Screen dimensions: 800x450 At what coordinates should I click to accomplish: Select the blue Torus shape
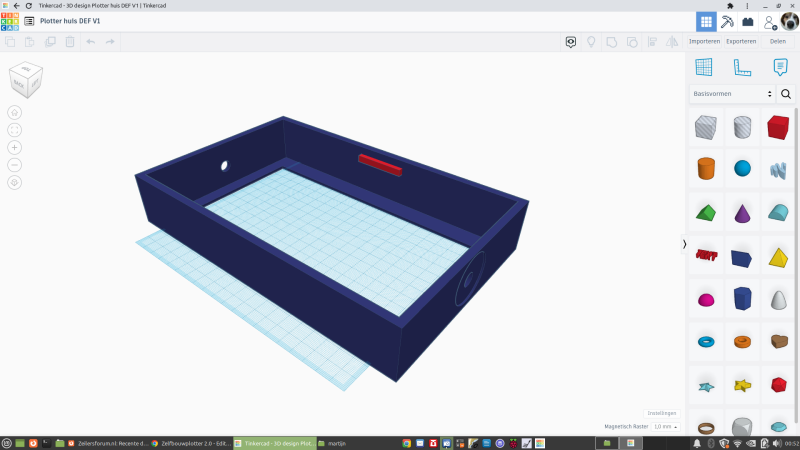(x=706, y=342)
